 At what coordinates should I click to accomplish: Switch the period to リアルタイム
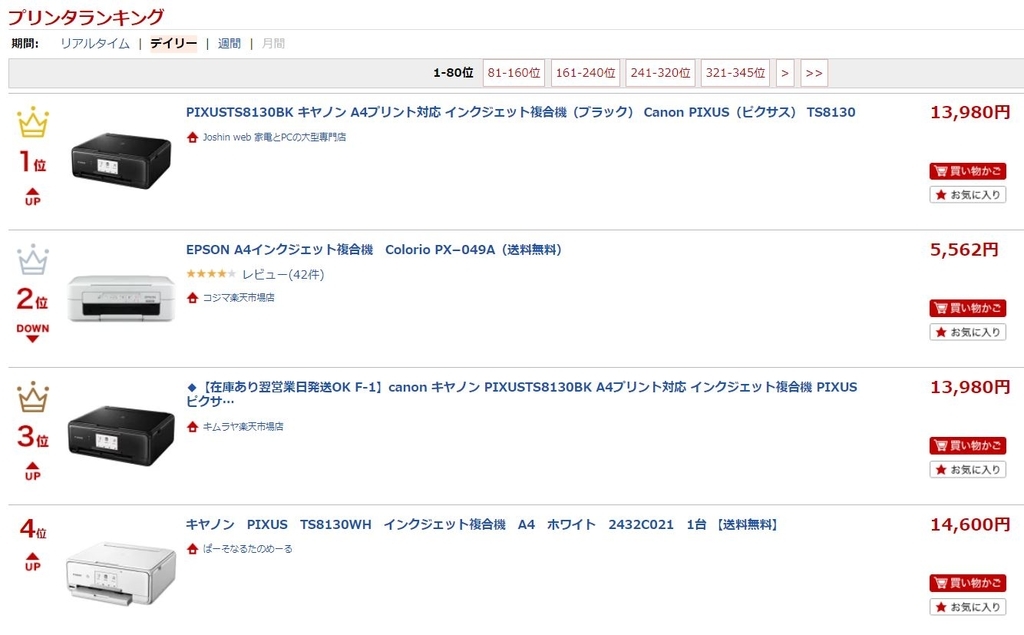pos(95,44)
